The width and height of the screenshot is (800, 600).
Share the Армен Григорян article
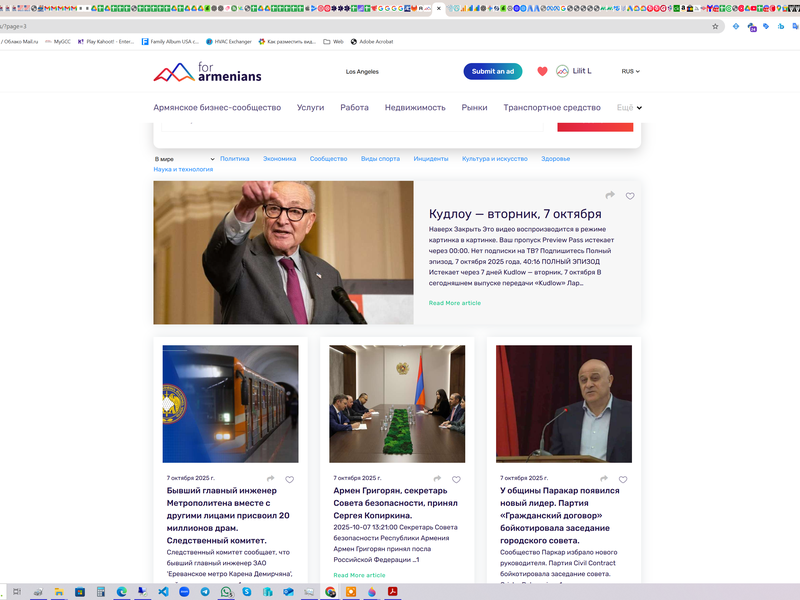pos(437,479)
